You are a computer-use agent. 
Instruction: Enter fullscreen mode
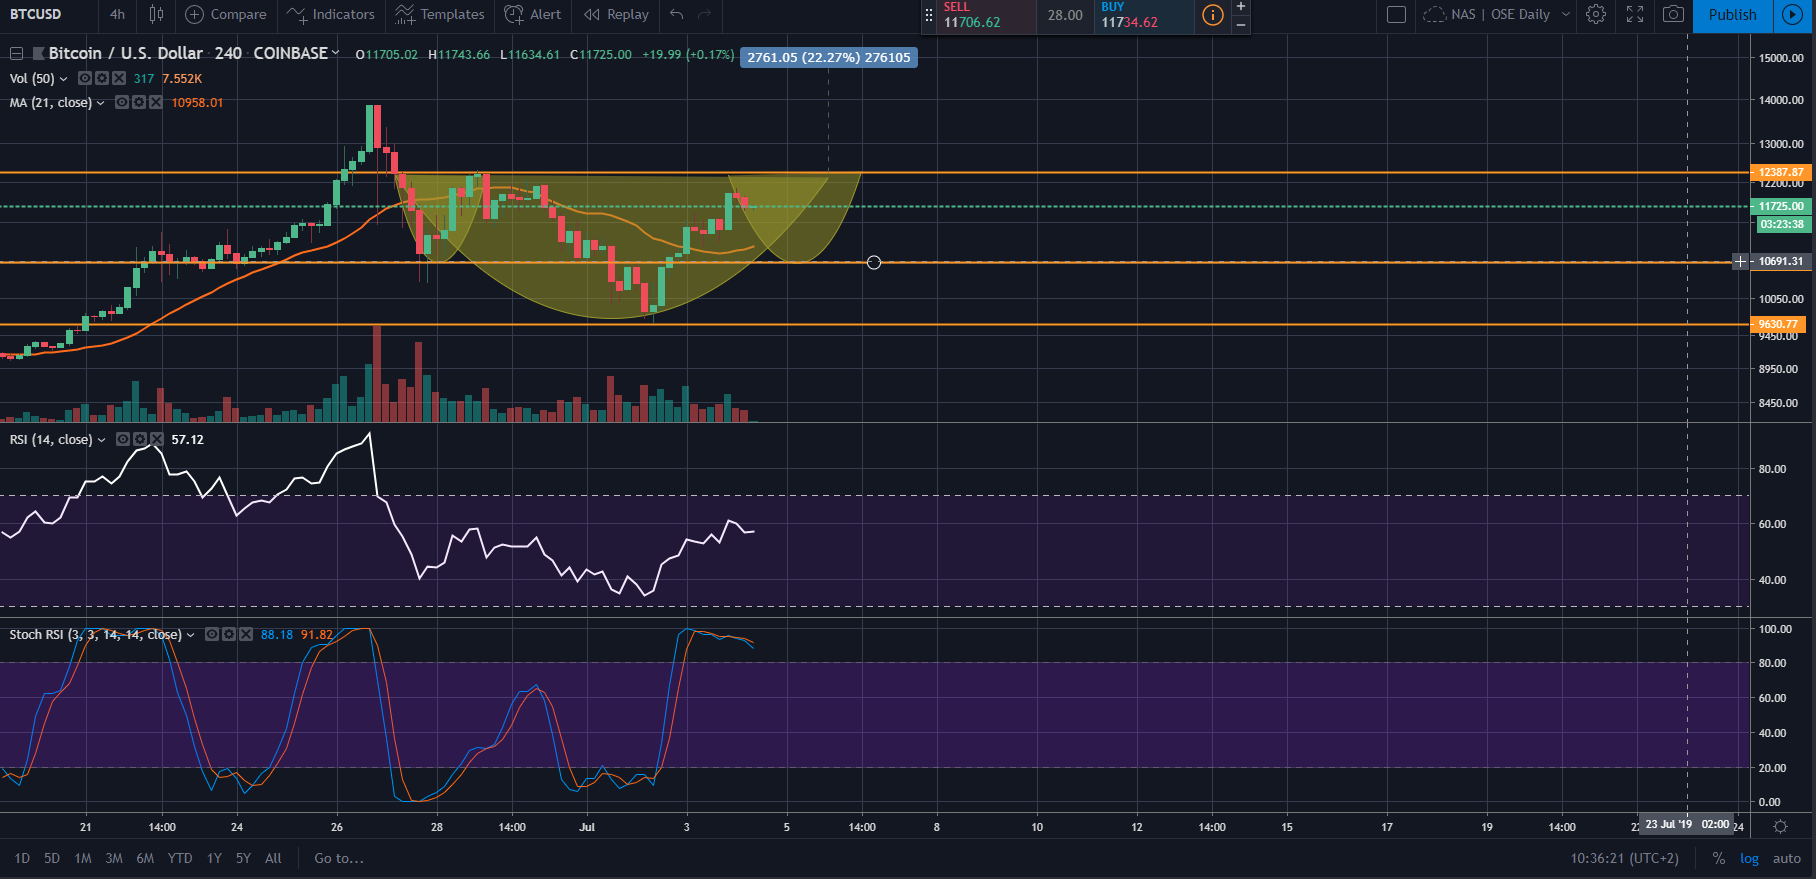coord(1635,14)
